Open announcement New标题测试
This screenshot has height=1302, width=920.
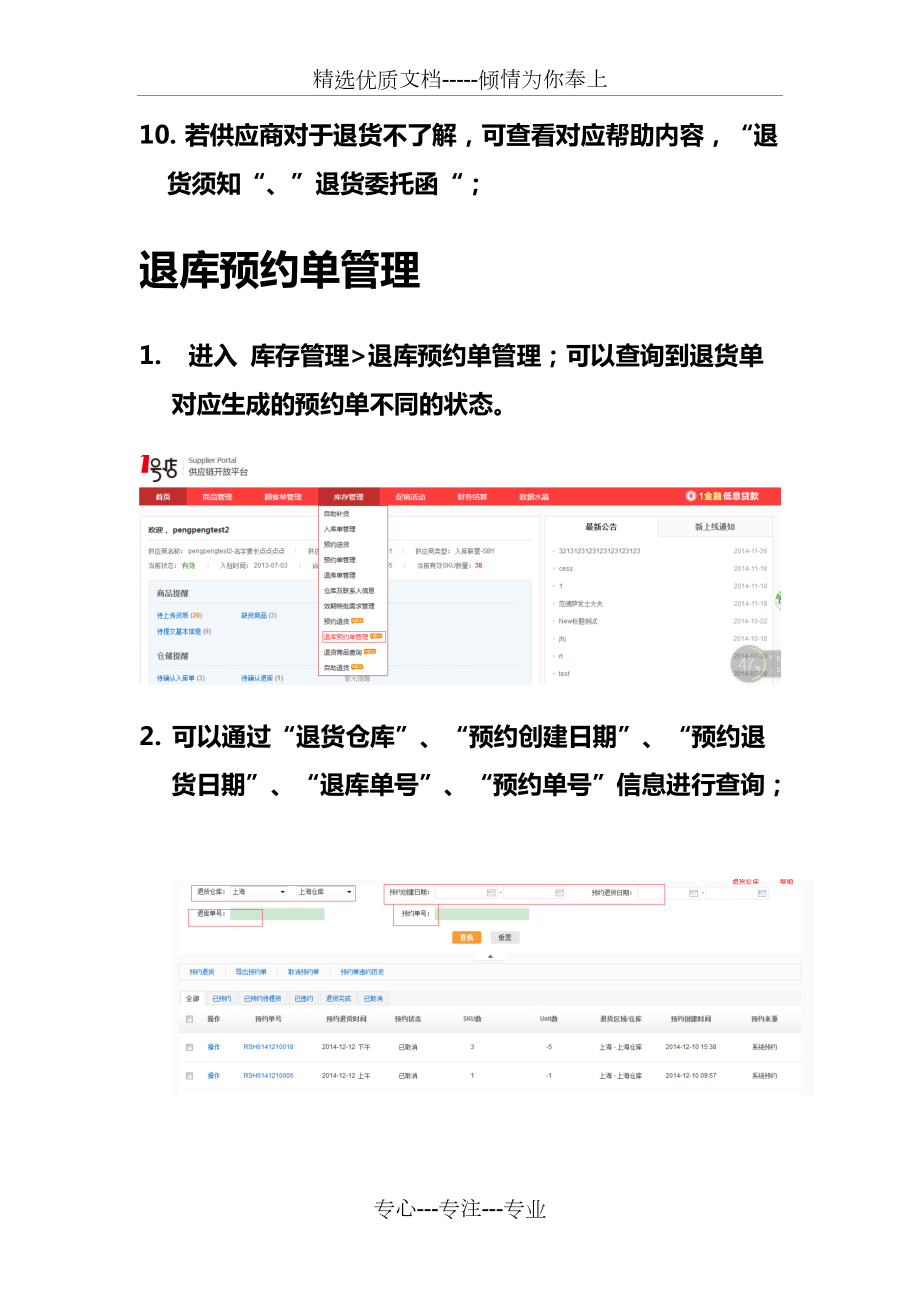[578, 621]
